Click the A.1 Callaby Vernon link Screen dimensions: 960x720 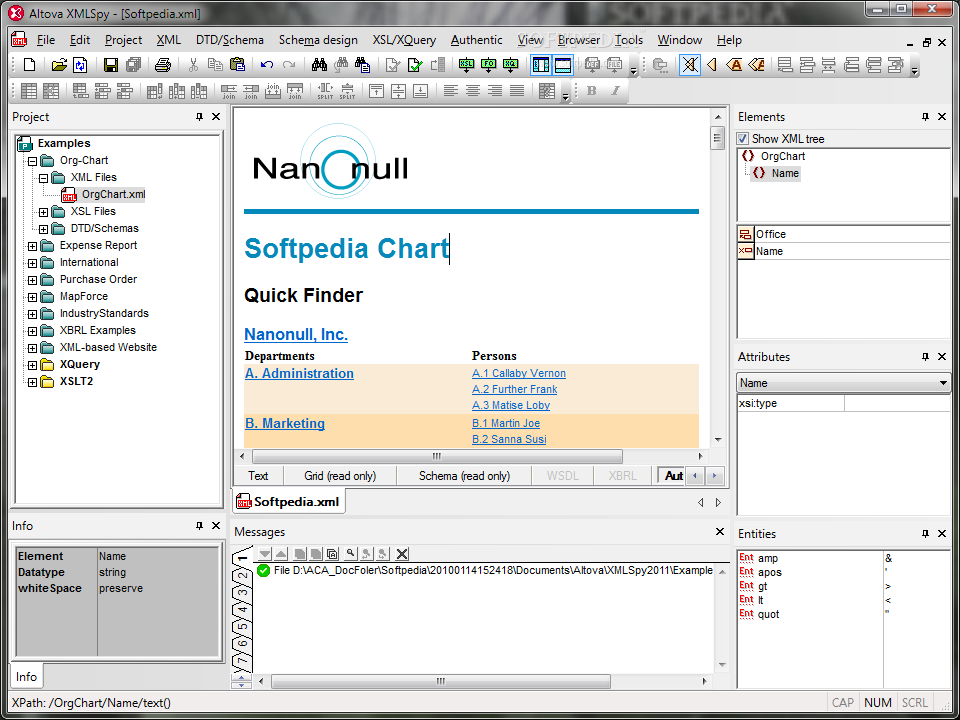(x=519, y=373)
